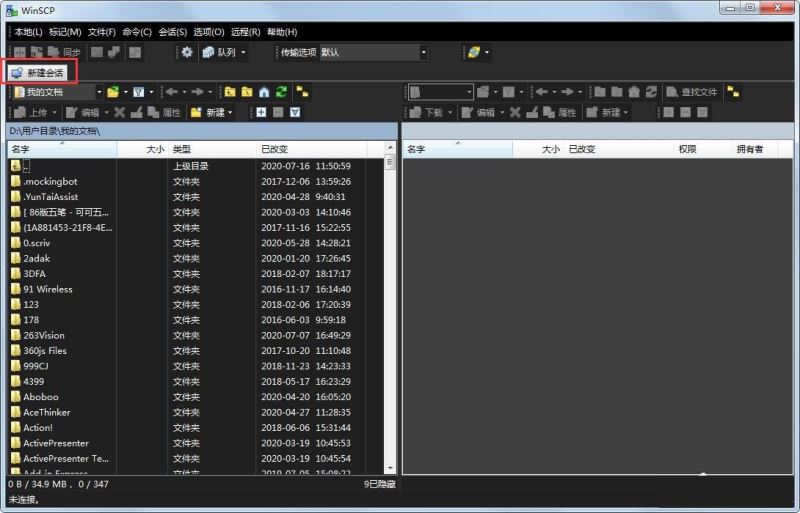Click the globe icon in the top toolbar
This screenshot has height=513, width=800.
[x=473, y=52]
